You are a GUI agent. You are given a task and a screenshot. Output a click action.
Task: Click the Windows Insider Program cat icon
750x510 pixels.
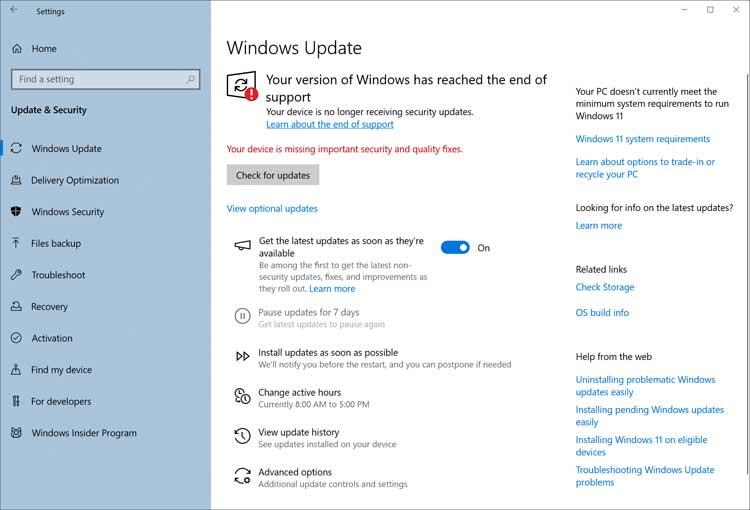pyautogui.click(x=16, y=432)
